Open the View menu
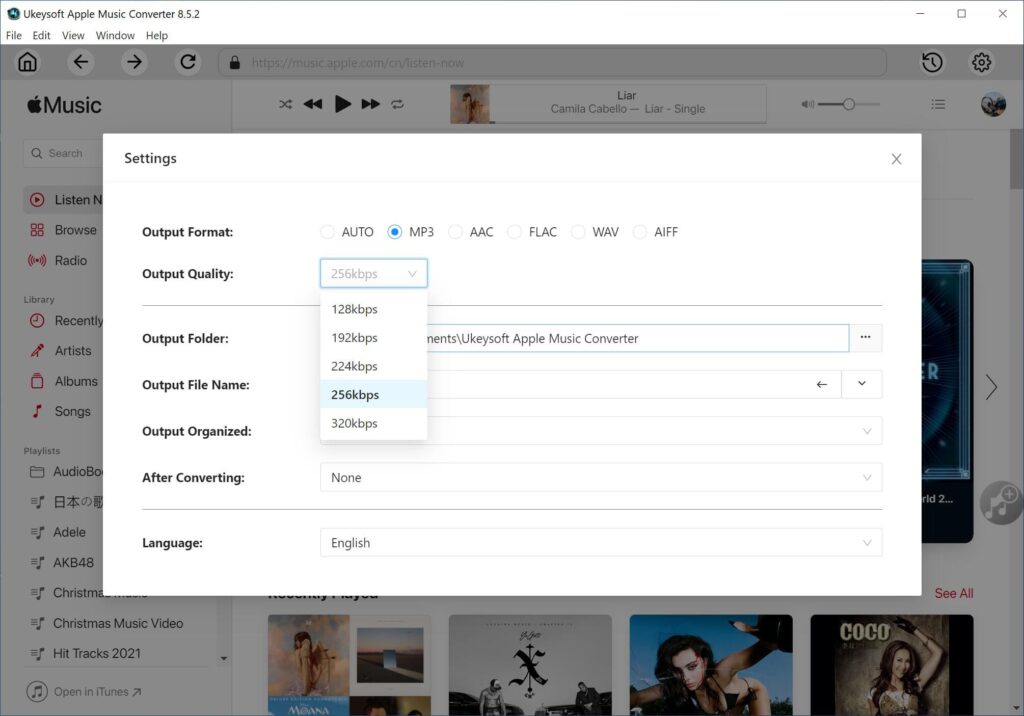The width and height of the screenshot is (1024, 716). 73,35
